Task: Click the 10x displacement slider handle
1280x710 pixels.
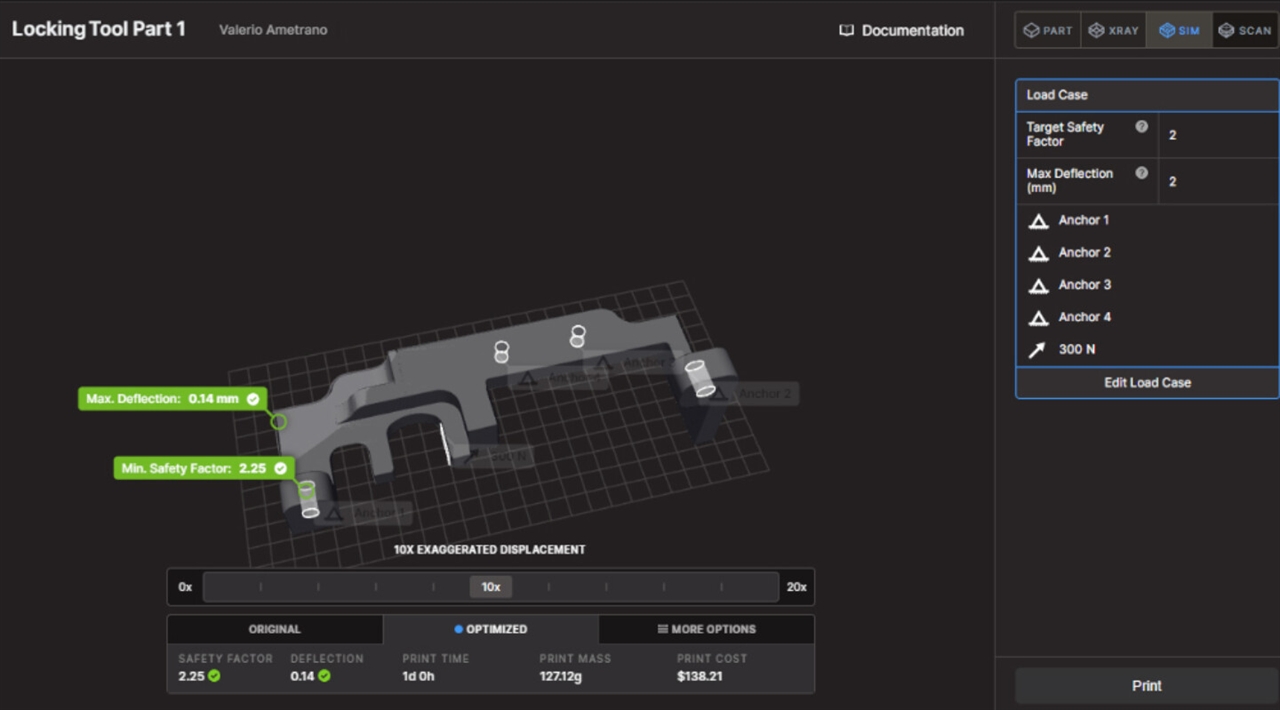Action: (x=490, y=587)
